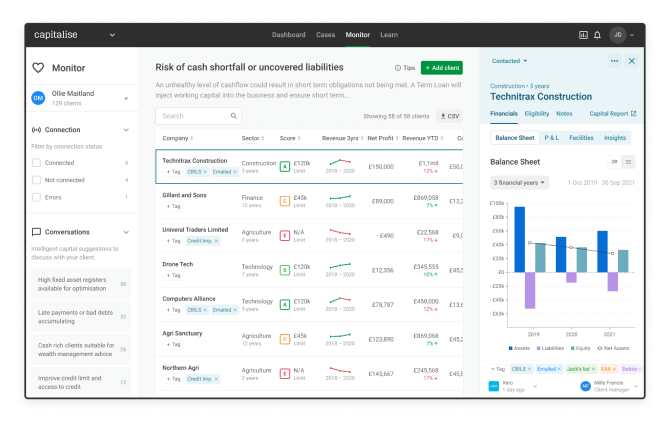Click score grade C badge for Gillard and Sons
Image resolution: width=670 pixels, height=429 pixels.
pos(285,201)
